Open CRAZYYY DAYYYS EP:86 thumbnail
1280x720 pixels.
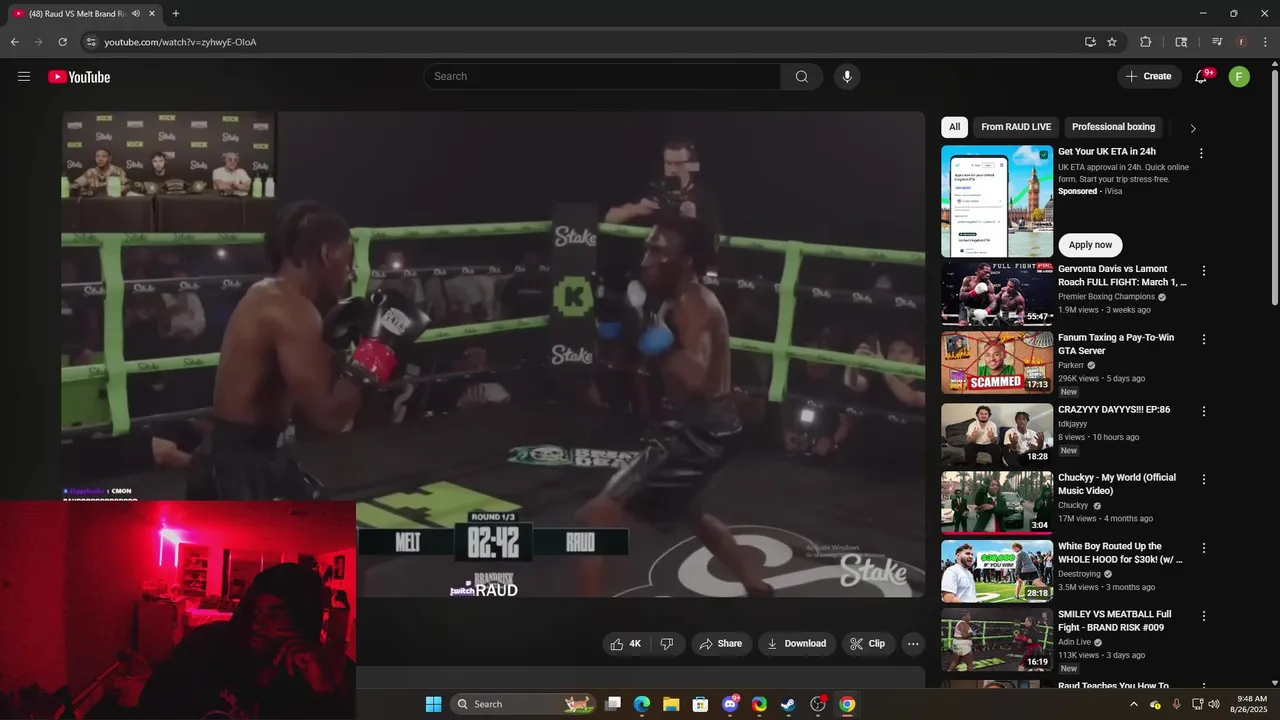(997, 434)
